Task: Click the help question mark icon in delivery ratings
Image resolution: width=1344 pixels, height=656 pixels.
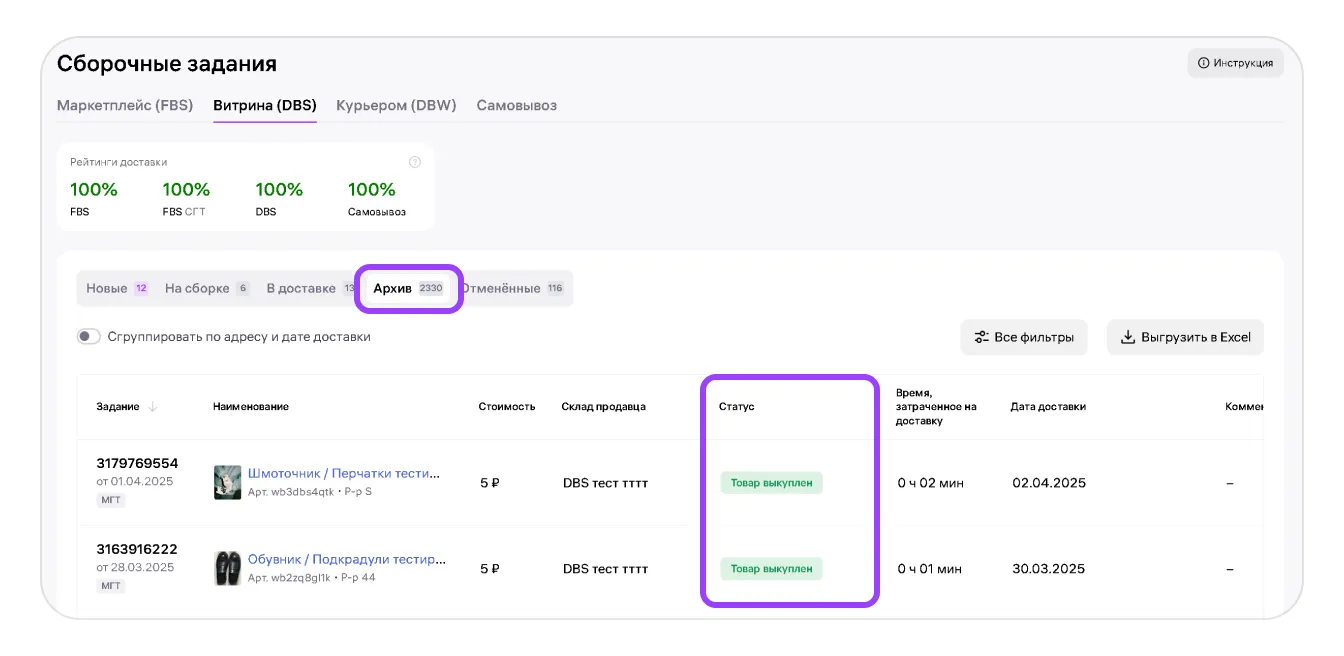Action: tap(415, 162)
